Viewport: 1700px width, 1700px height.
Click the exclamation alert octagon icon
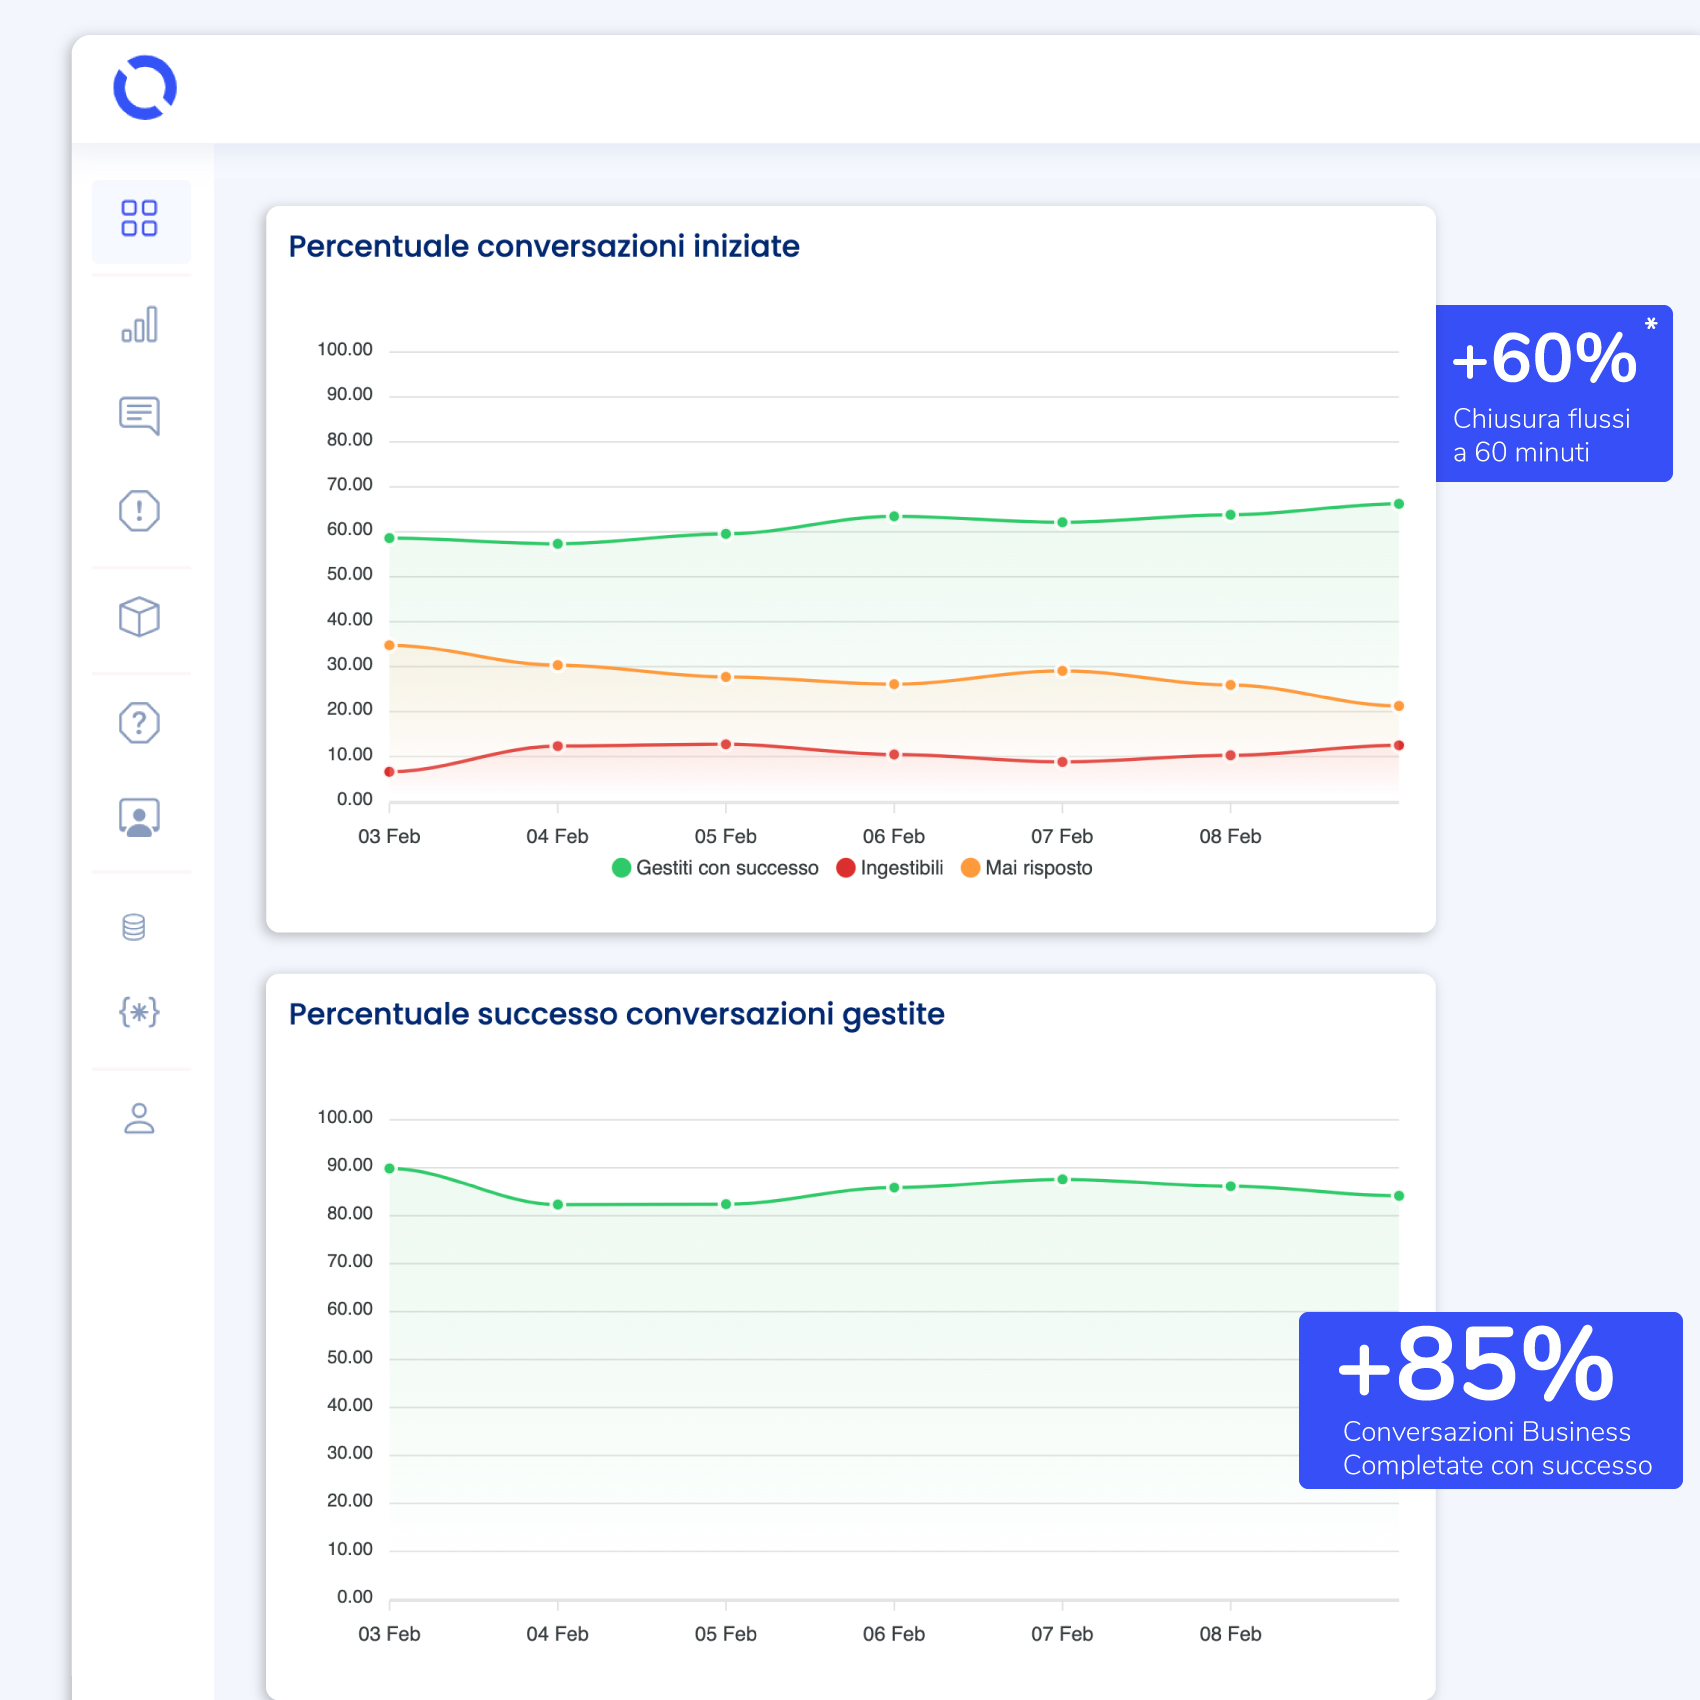[x=139, y=511]
